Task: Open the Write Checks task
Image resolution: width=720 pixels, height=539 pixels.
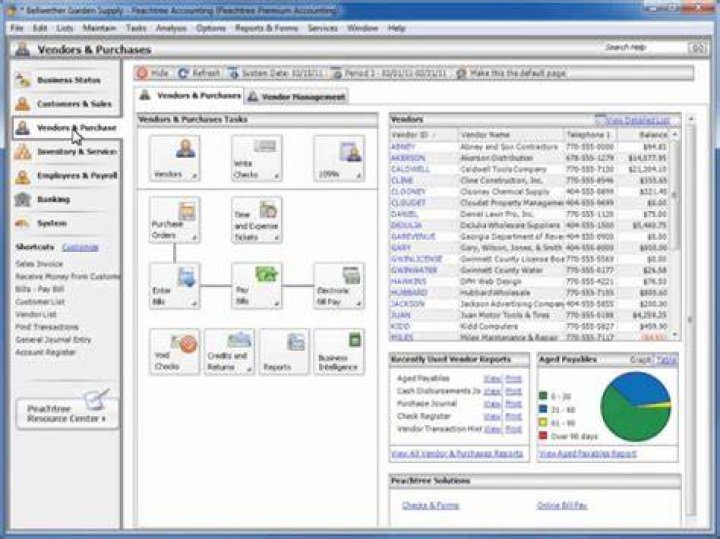Action: [x=257, y=158]
